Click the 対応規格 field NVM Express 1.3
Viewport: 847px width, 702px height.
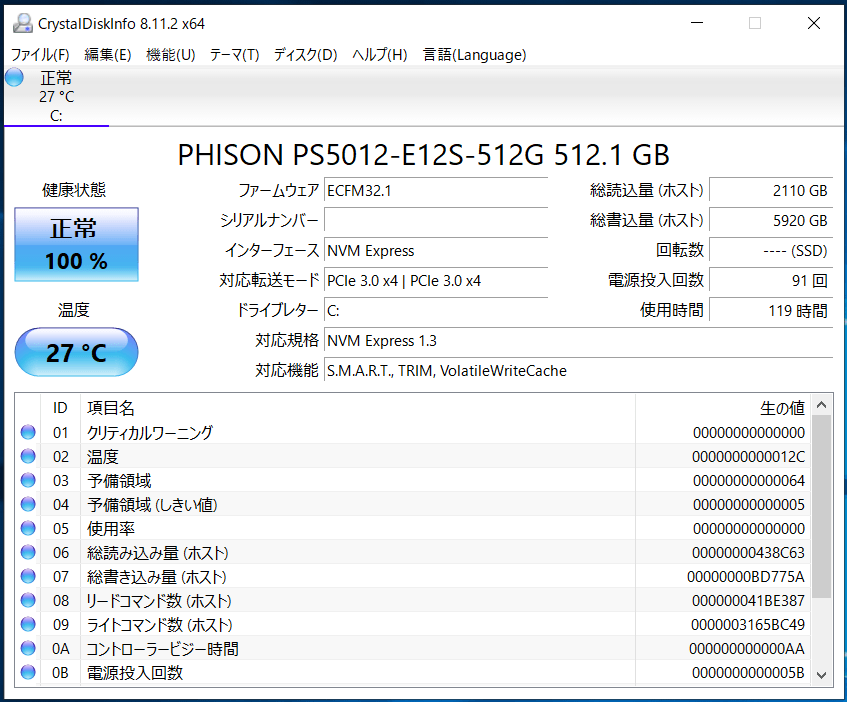tap(579, 341)
